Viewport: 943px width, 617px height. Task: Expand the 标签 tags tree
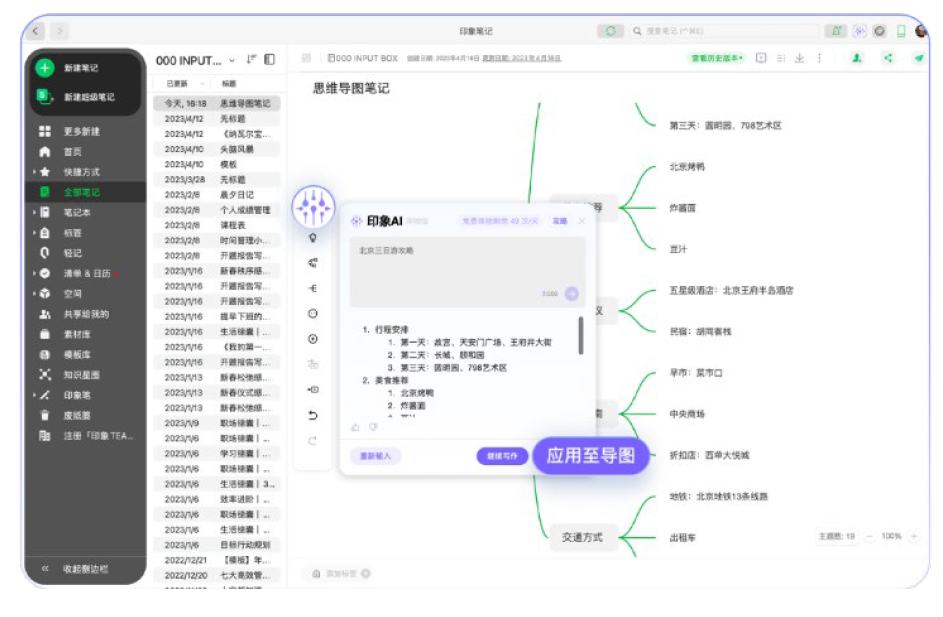click(34, 233)
